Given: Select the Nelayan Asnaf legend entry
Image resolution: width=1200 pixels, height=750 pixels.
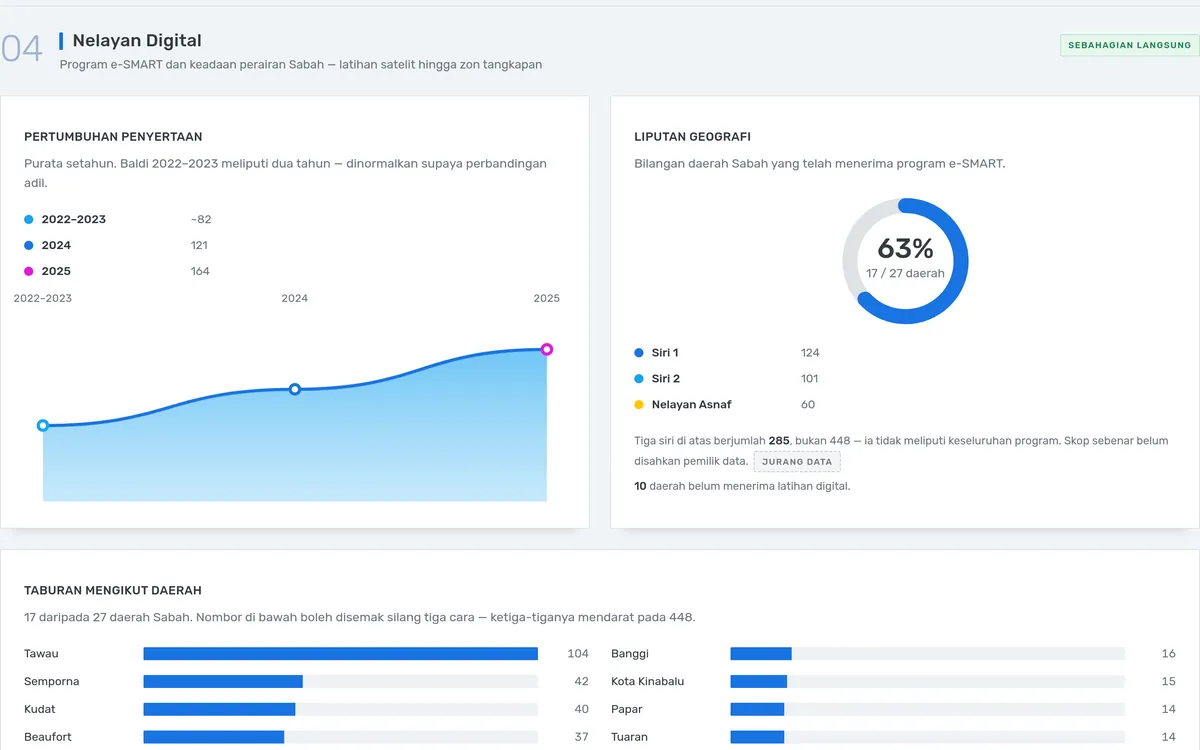Looking at the screenshot, I should click(x=724, y=404).
